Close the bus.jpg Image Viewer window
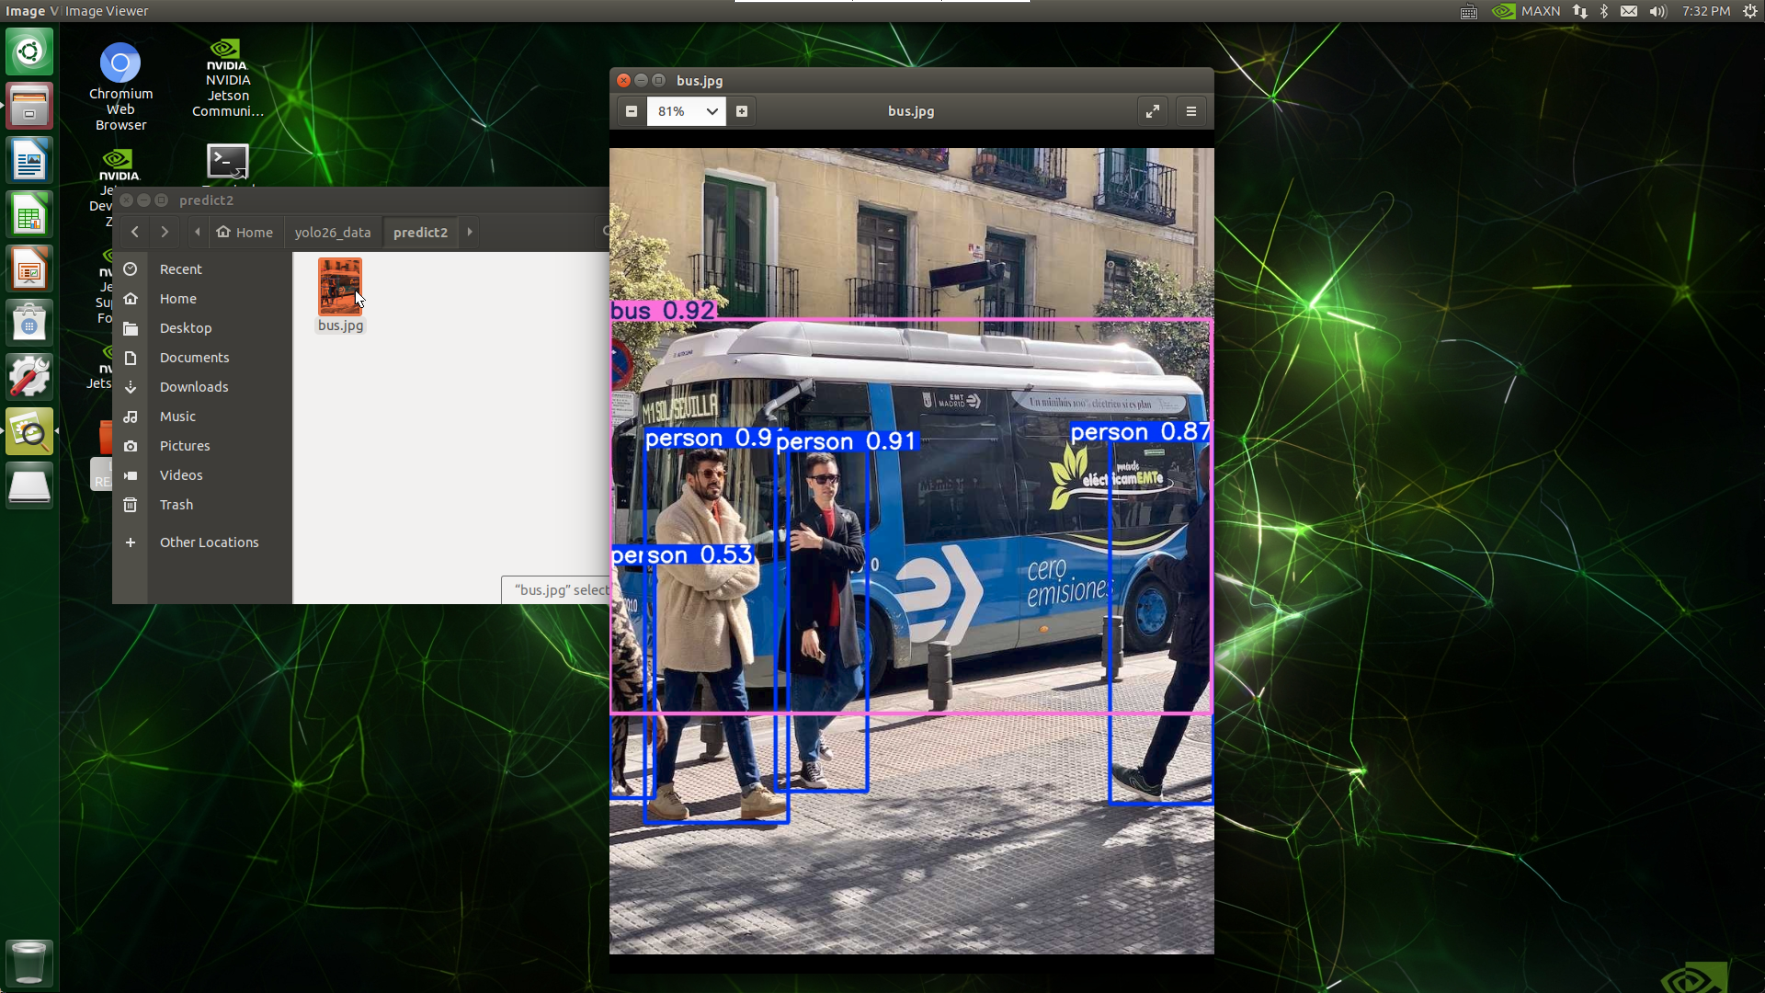This screenshot has width=1765, height=993. [x=624, y=80]
